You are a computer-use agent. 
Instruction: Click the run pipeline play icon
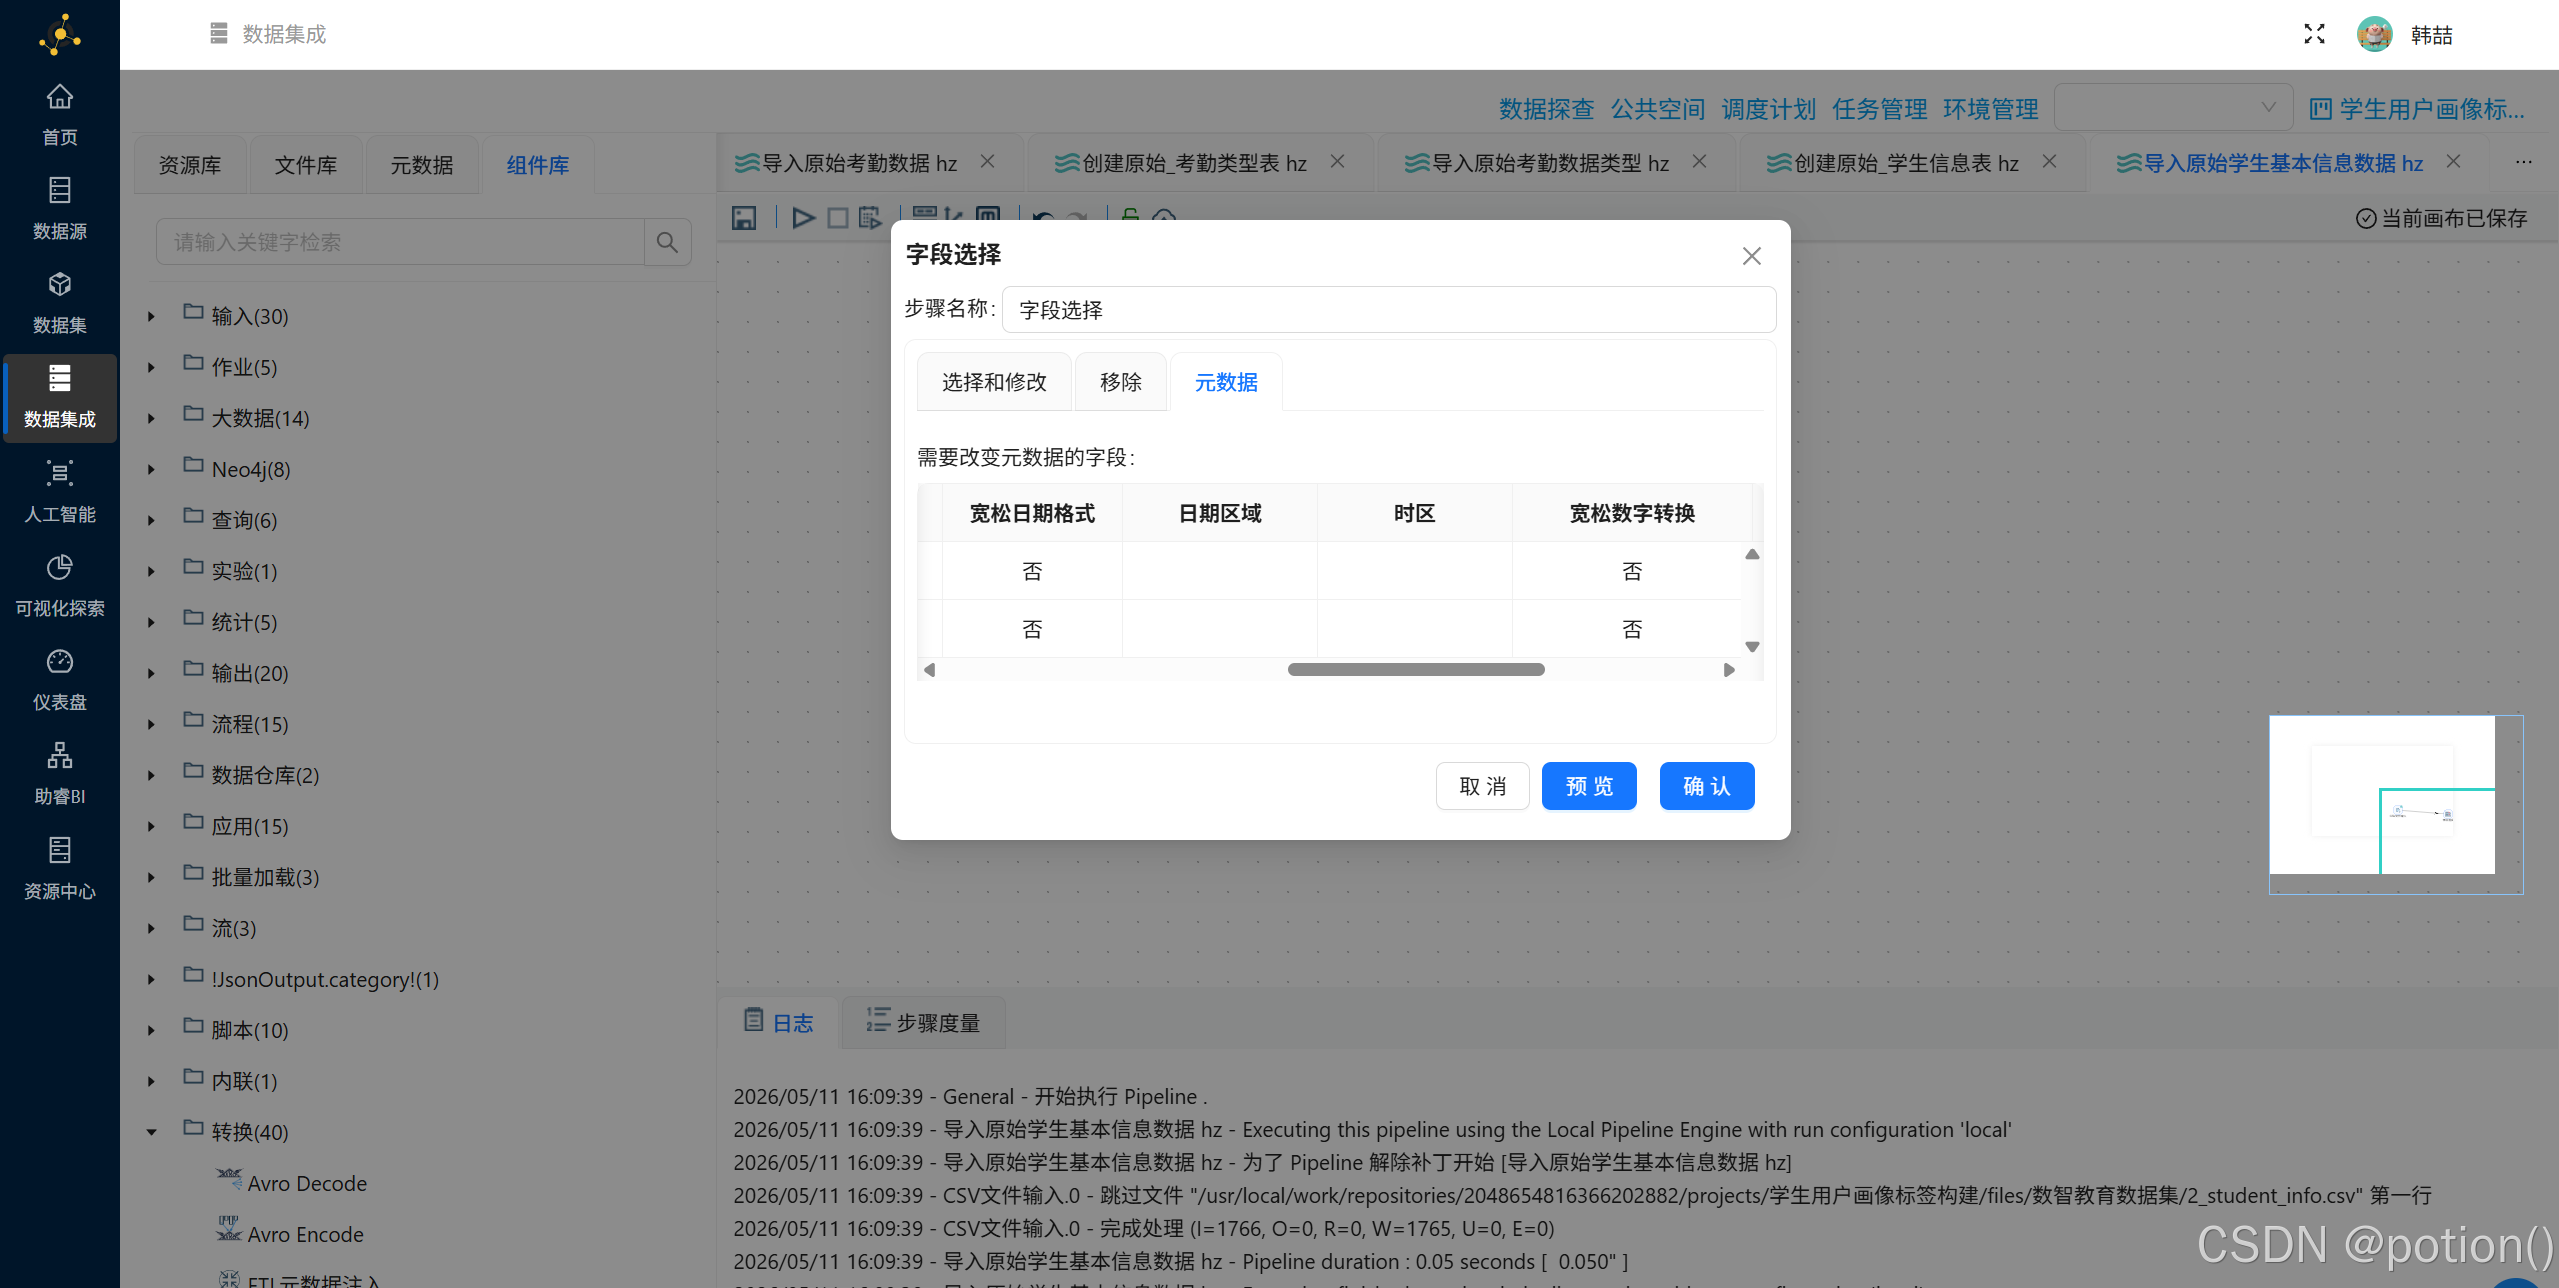(x=803, y=217)
